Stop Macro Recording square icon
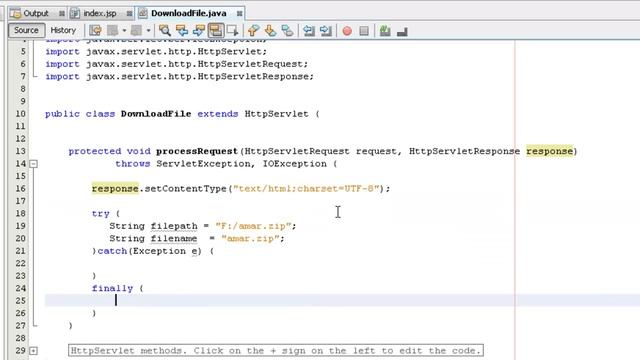 [364, 31]
